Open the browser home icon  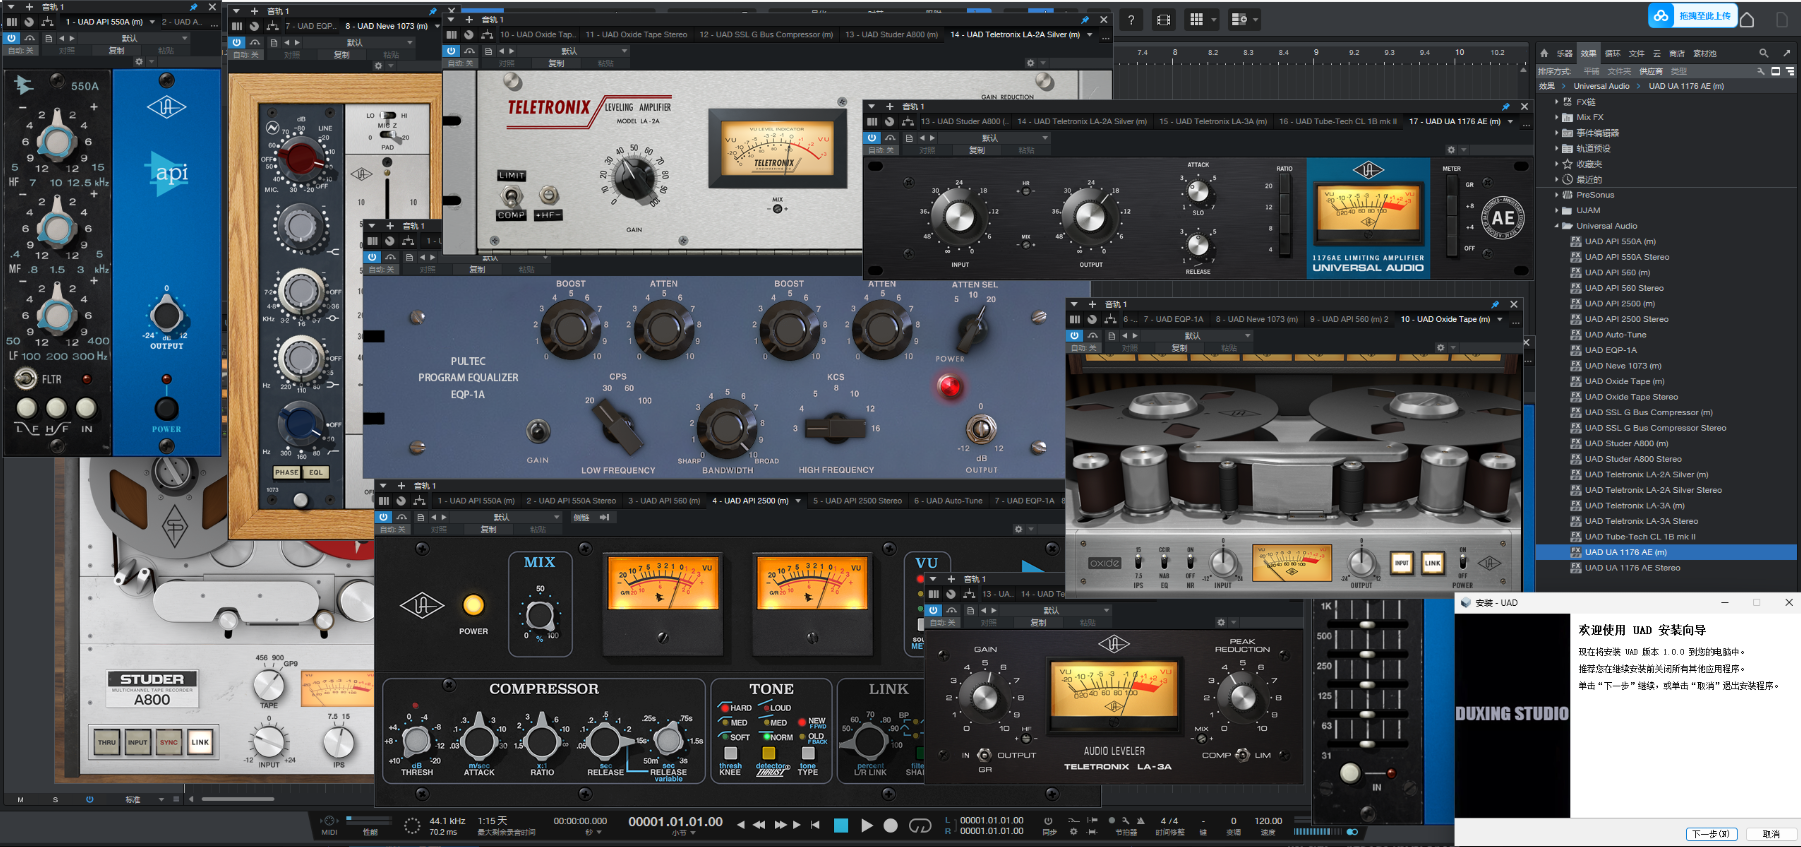[x=1543, y=53]
